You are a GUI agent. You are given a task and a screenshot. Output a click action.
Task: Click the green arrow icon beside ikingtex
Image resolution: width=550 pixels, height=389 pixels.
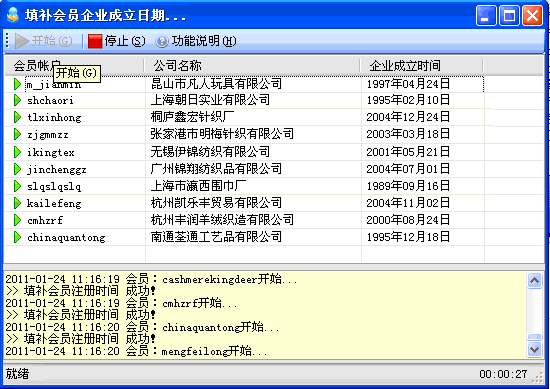[17, 152]
